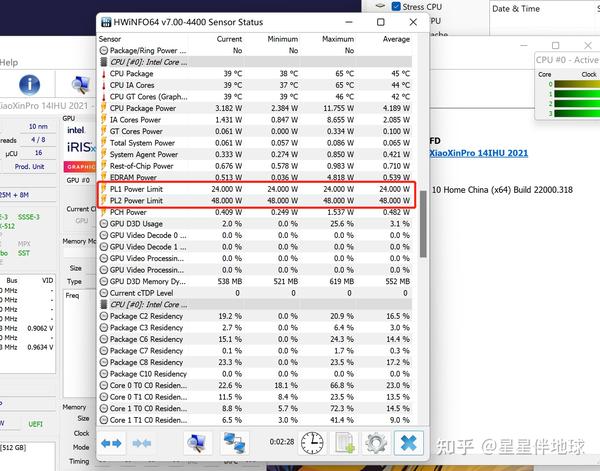Viewport: 600px width, 471px height.
Task: Select the GT Cores Power row
Action: tap(255, 131)
